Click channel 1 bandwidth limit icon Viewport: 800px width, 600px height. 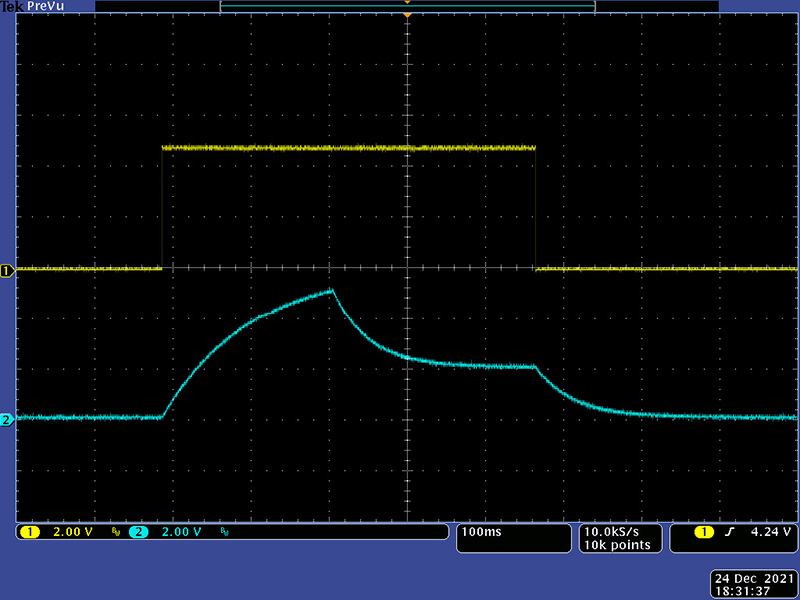click(x=116, y=532)
